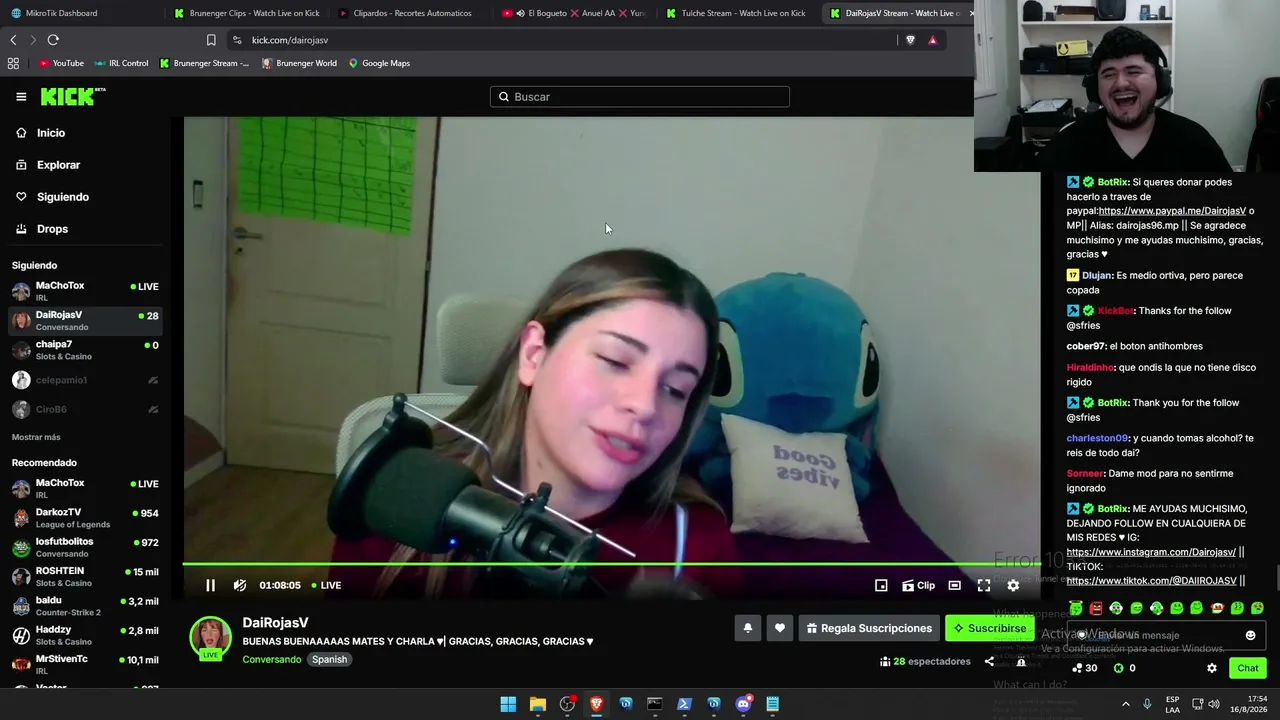Open recommended channel ROSHTEIN
This screenshot has height=720, width=1280.
coord(86,577)
